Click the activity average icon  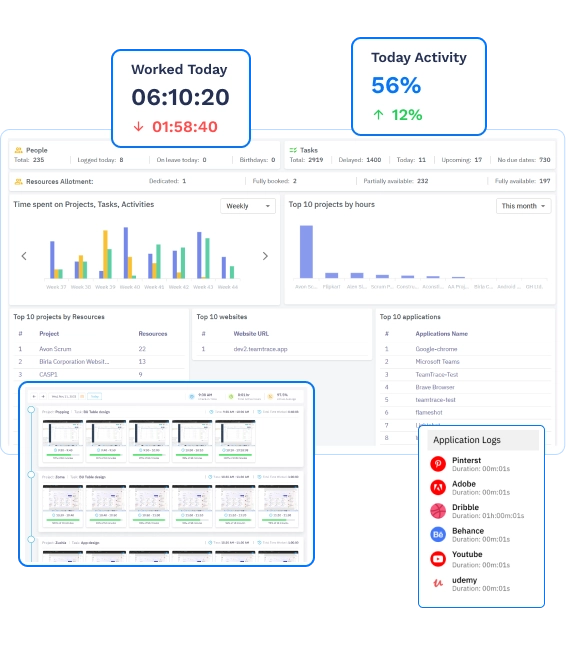pyautogui.click(x=270, y=396)
